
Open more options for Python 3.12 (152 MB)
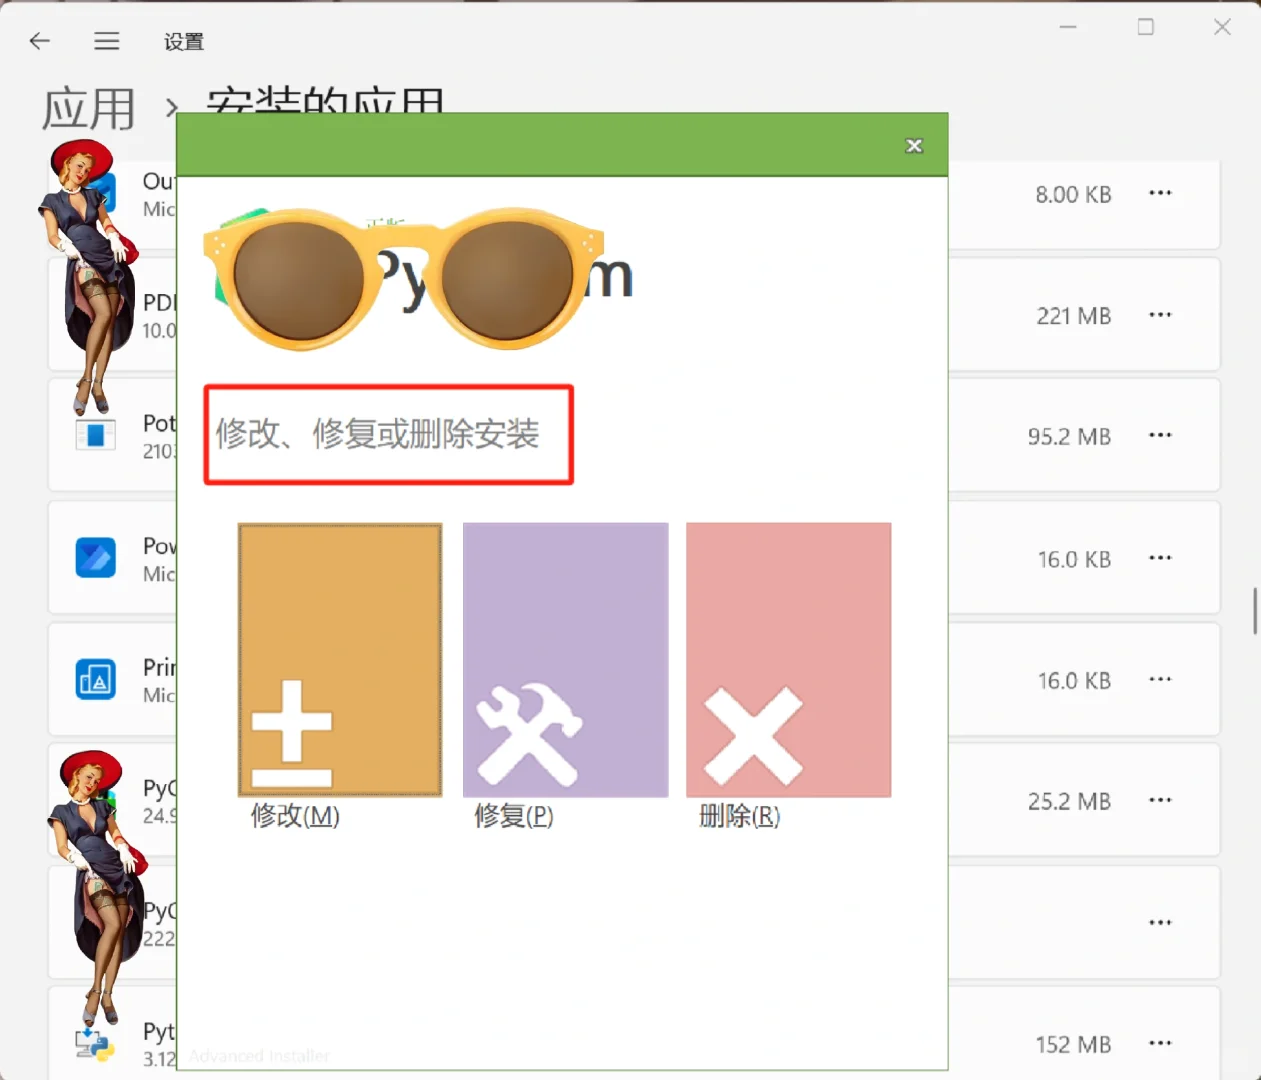pos(1160,1043)
